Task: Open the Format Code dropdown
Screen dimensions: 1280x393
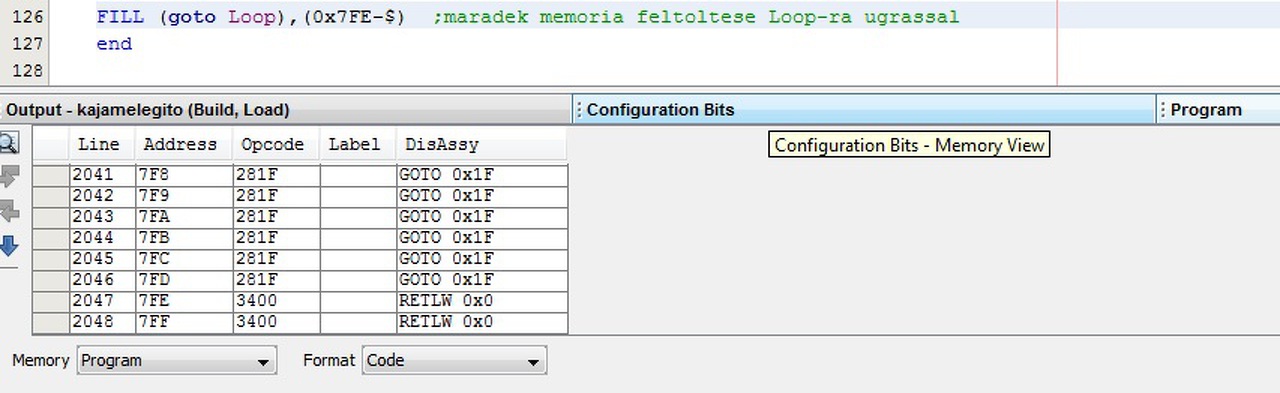Action: coord(454,360)
